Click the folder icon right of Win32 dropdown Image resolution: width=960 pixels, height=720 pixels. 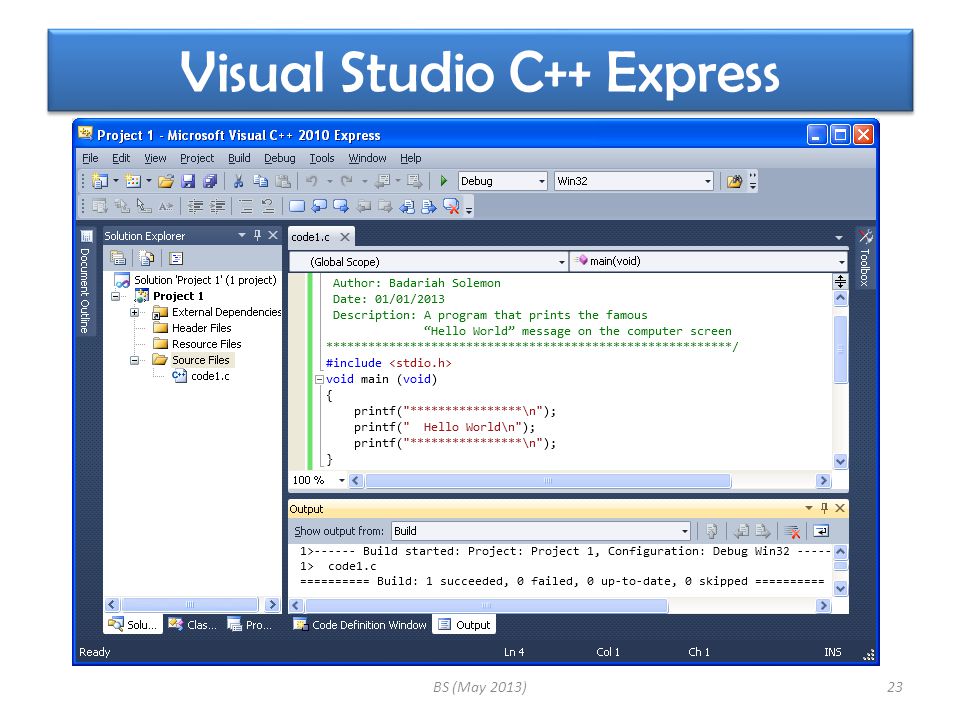pos(734,181)
